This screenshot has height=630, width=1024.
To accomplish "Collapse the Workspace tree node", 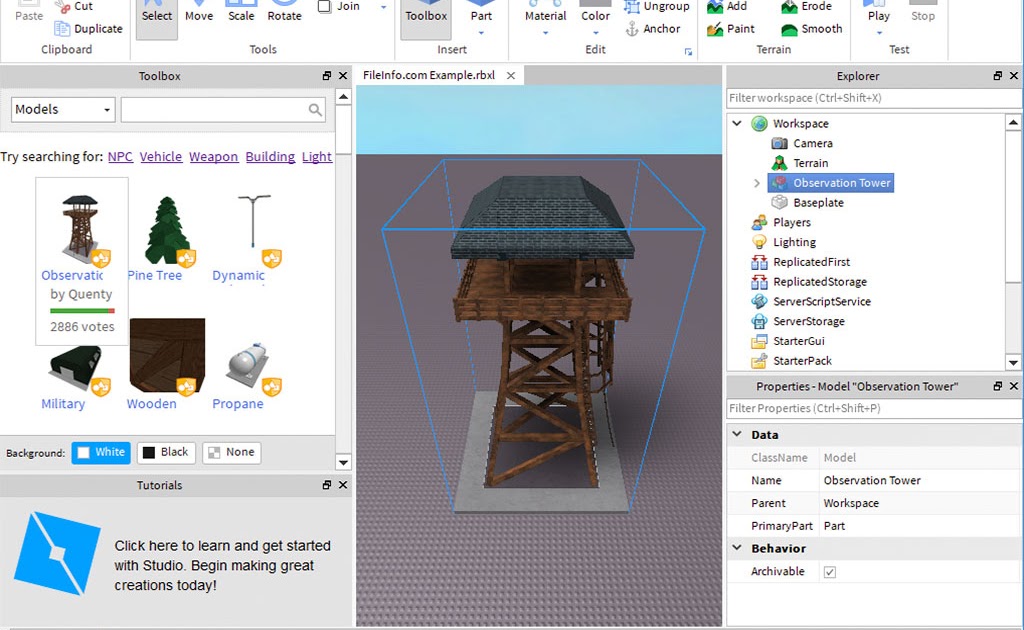I will coord(737,123).
